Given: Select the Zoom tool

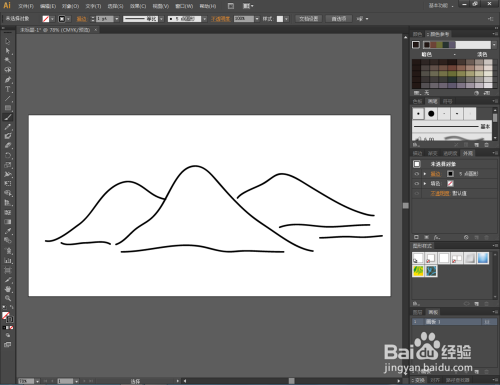Looking at the screenshot, I should [x=8, y=298].
